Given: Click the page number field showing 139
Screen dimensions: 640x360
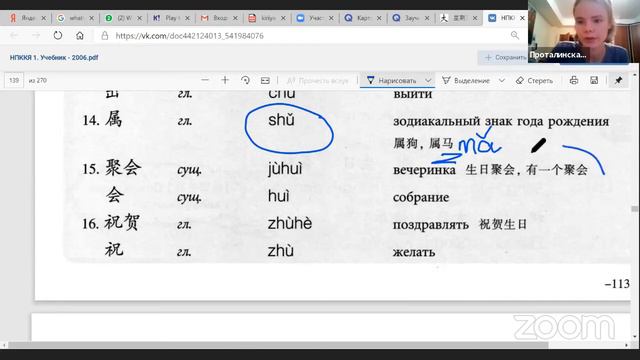Looking at the screenshot, I should coord(14,80).
